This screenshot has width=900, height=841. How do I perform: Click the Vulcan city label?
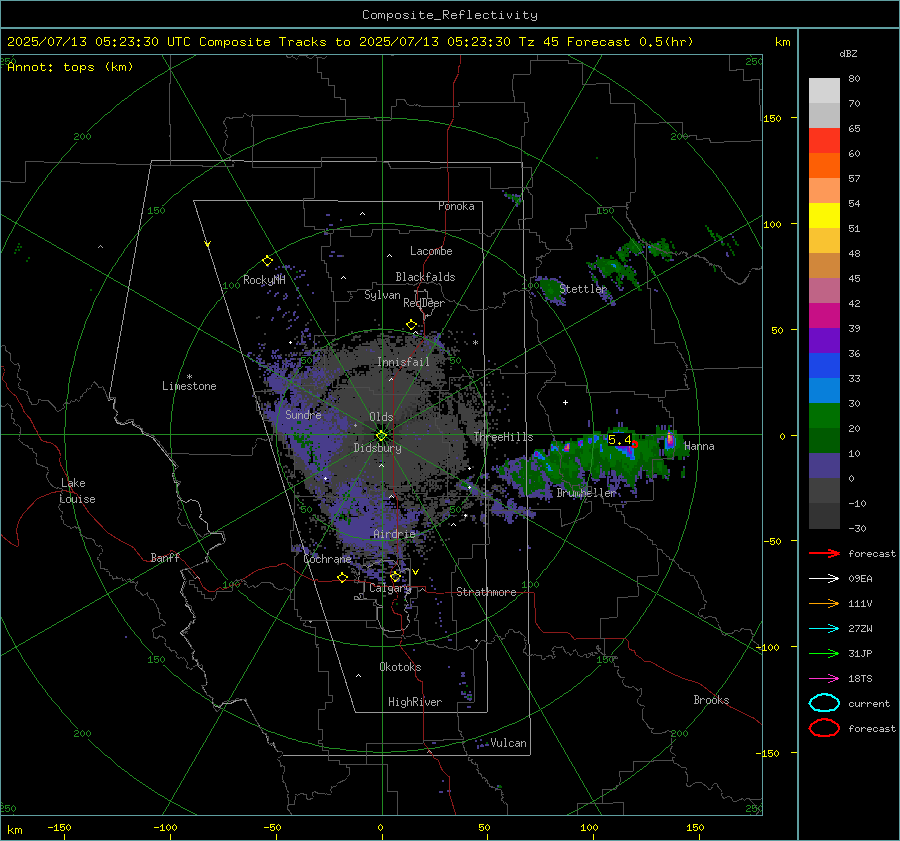click(509, 743)
